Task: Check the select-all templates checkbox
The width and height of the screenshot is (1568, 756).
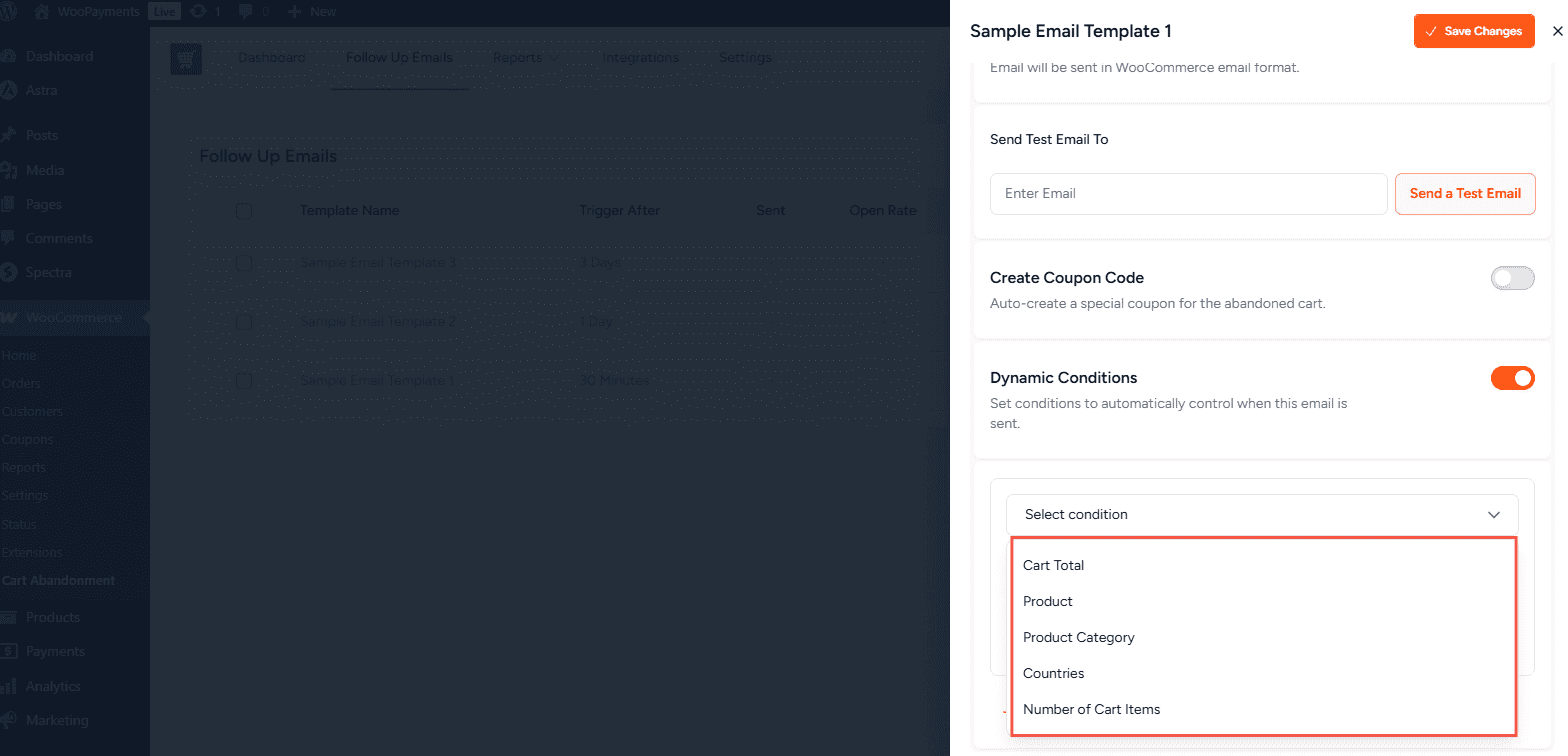Action: pyautogui.click(x=244, y=211)
